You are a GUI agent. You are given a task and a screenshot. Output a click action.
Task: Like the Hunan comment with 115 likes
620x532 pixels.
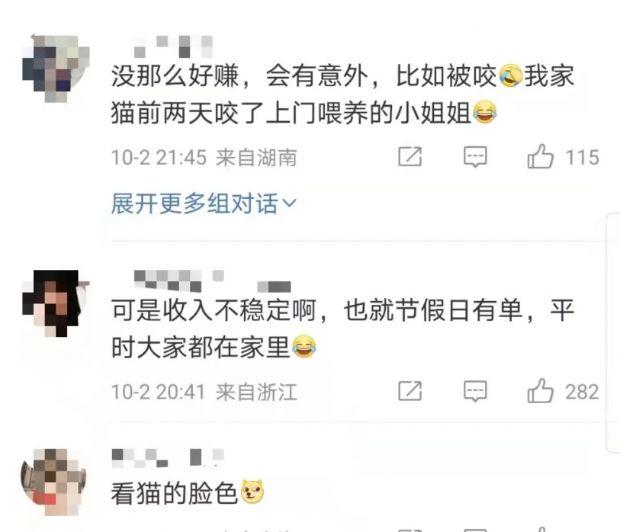pyautogui.click(x=540, y=157)
